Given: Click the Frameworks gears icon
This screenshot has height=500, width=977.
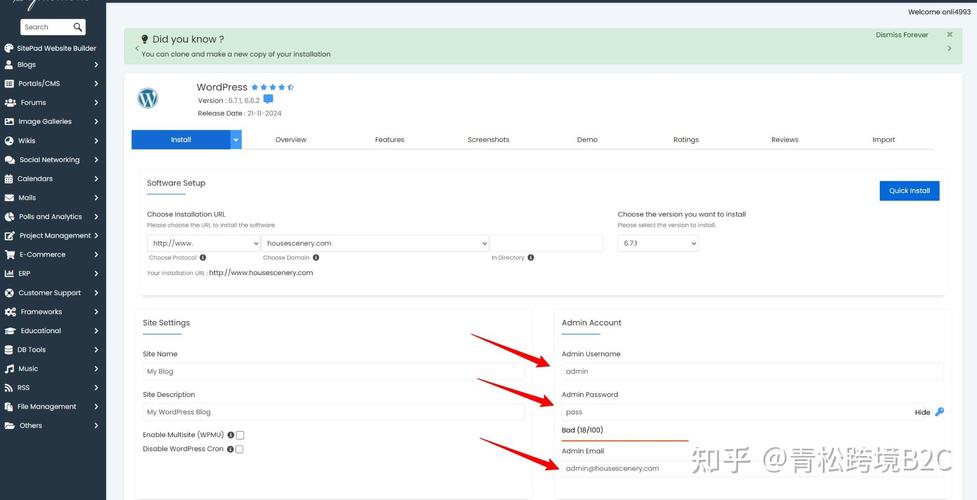Looking at the screenshot, I should point(10,312).
